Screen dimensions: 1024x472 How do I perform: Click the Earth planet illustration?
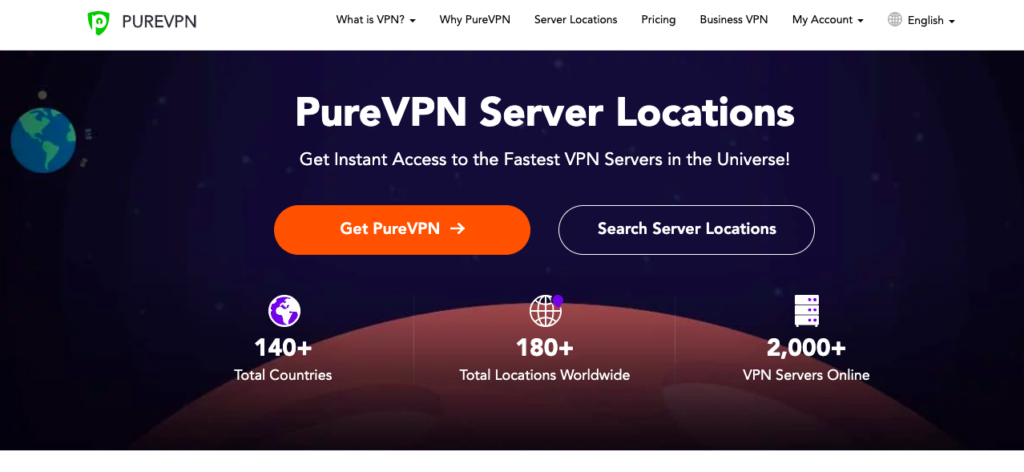[43, 140]
